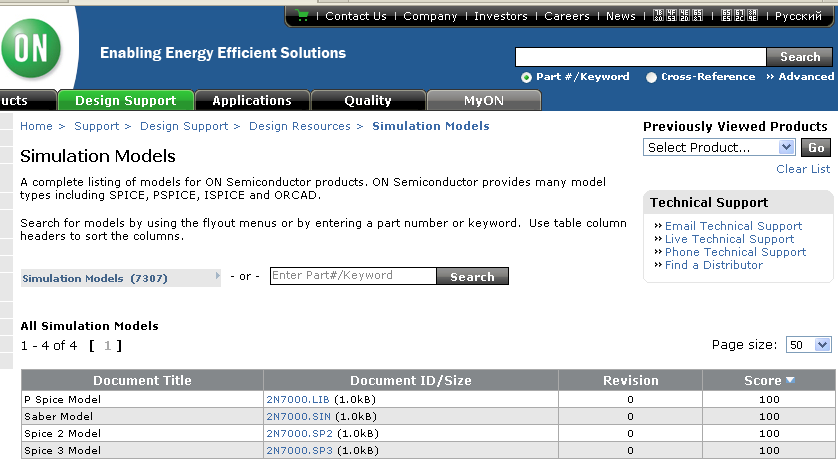Image resolution: width=838 pixels, height=467 pixels.
Task: Open Live Technical Support link
Action: pos(730,239)
